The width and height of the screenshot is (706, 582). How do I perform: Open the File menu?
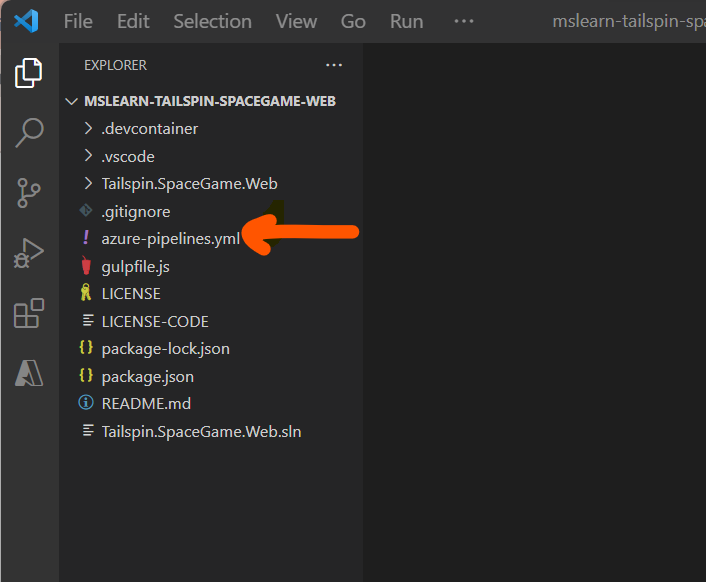(78, 21)
